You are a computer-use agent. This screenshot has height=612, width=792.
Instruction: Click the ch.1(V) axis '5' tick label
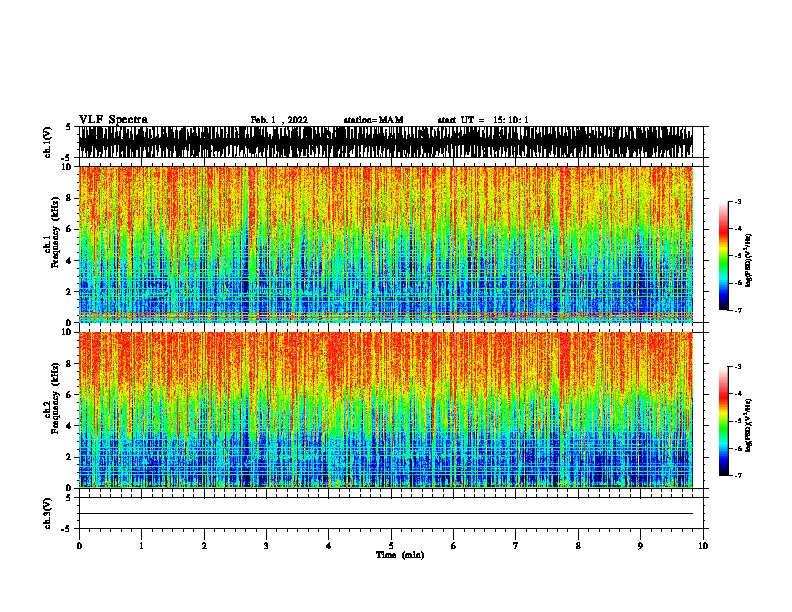[68, 127]
